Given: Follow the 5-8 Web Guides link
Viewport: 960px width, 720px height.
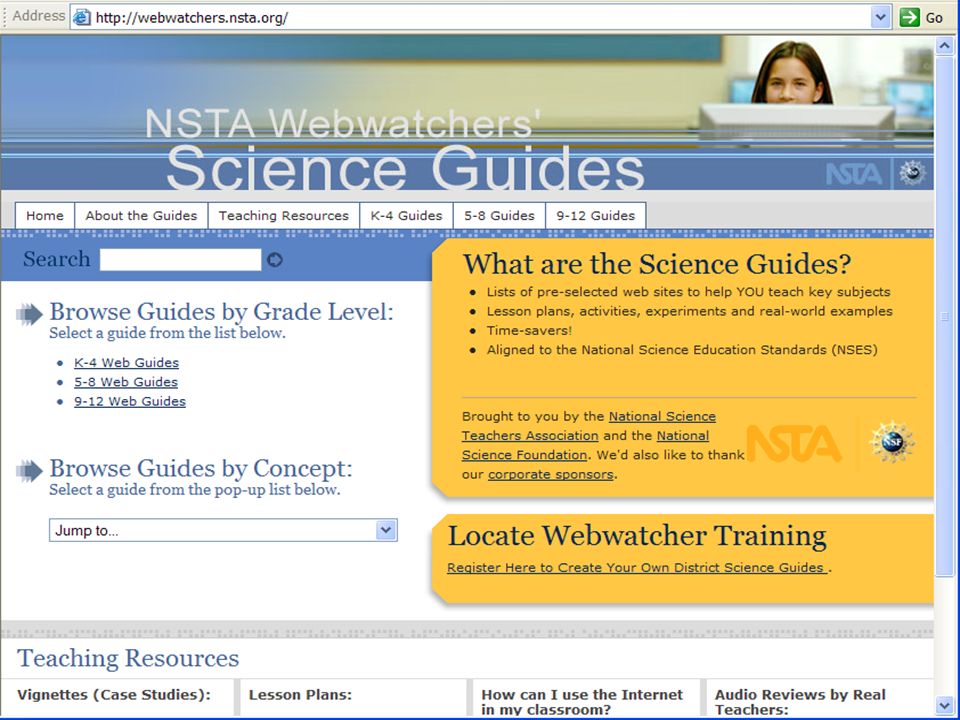Looking at the screenshot, I should 126,382.
